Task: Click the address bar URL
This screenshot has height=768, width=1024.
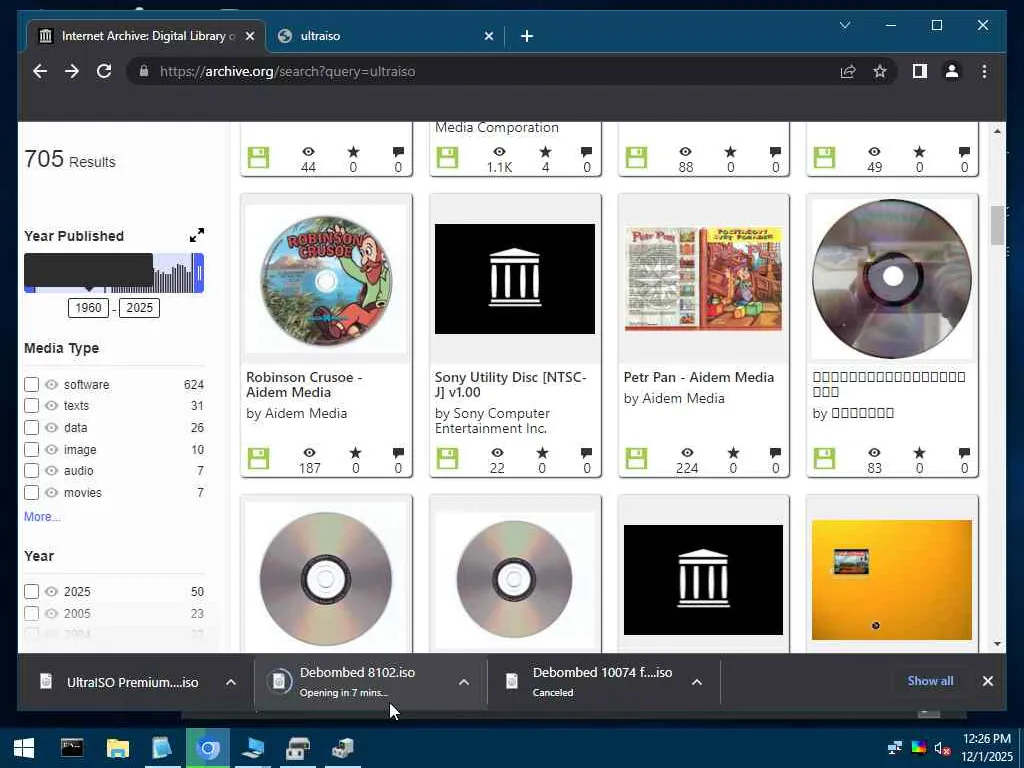Action: tap(287, 71)
